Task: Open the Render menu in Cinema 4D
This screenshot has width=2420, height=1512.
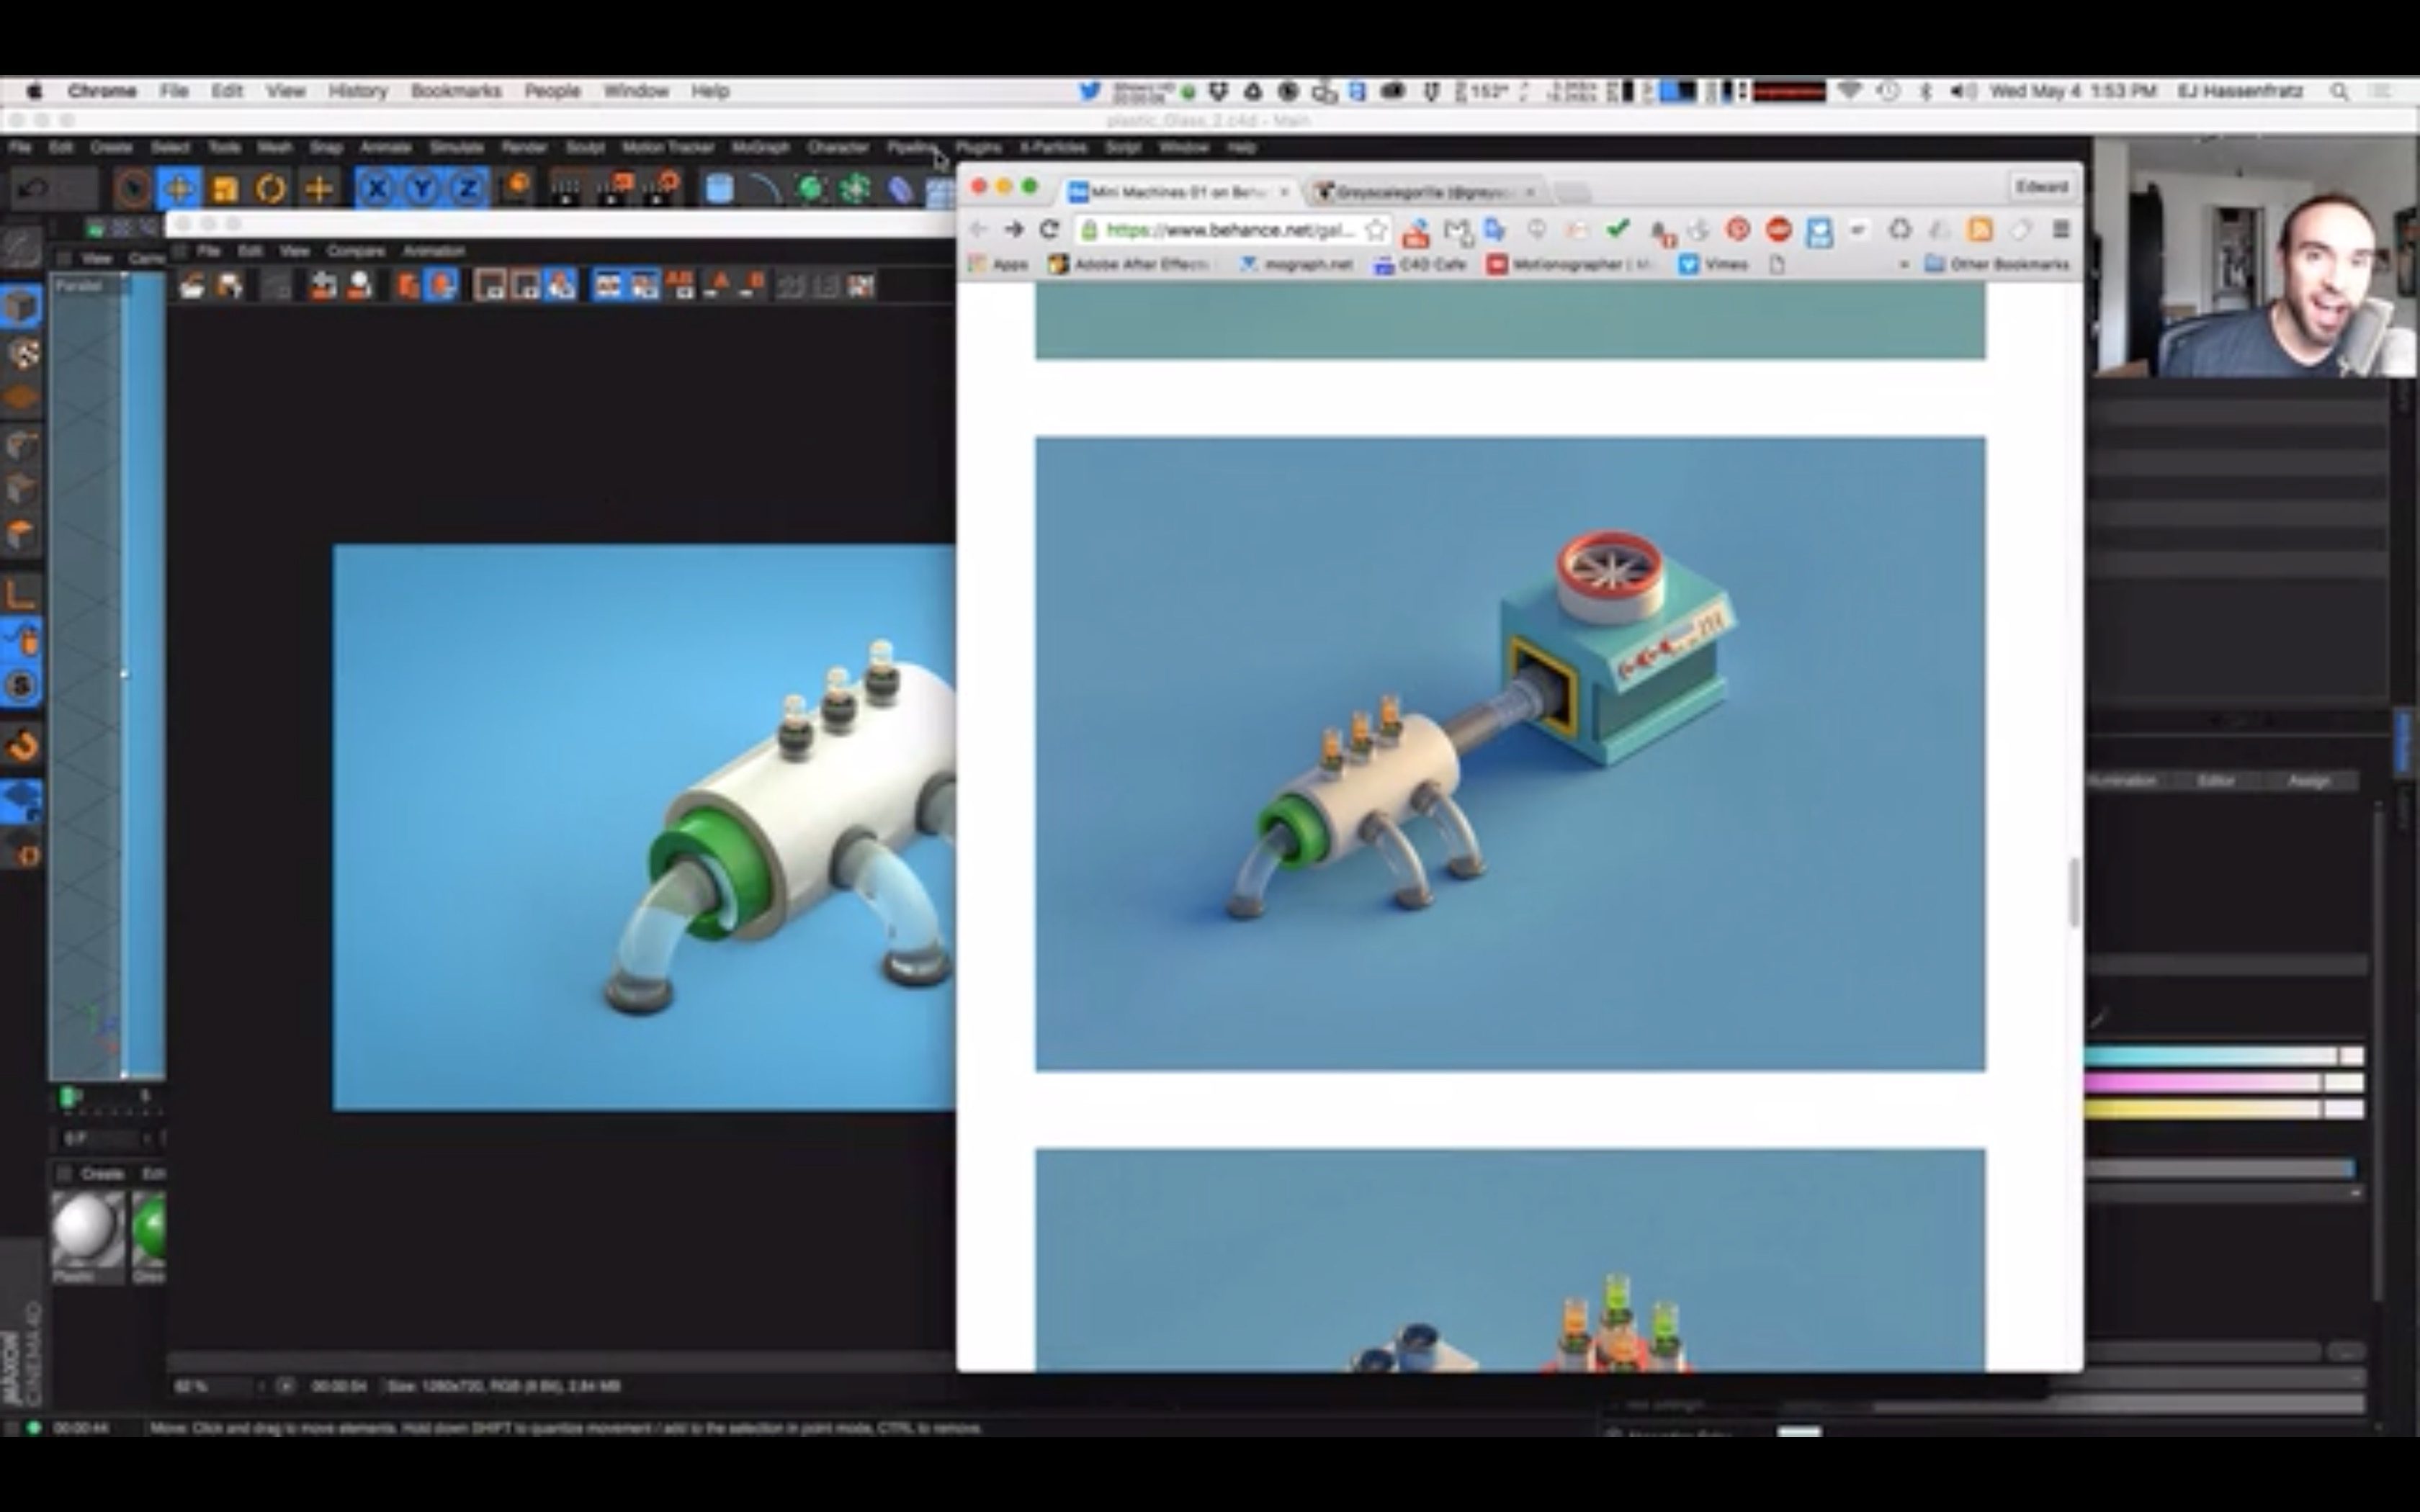Action: point(524,148)
